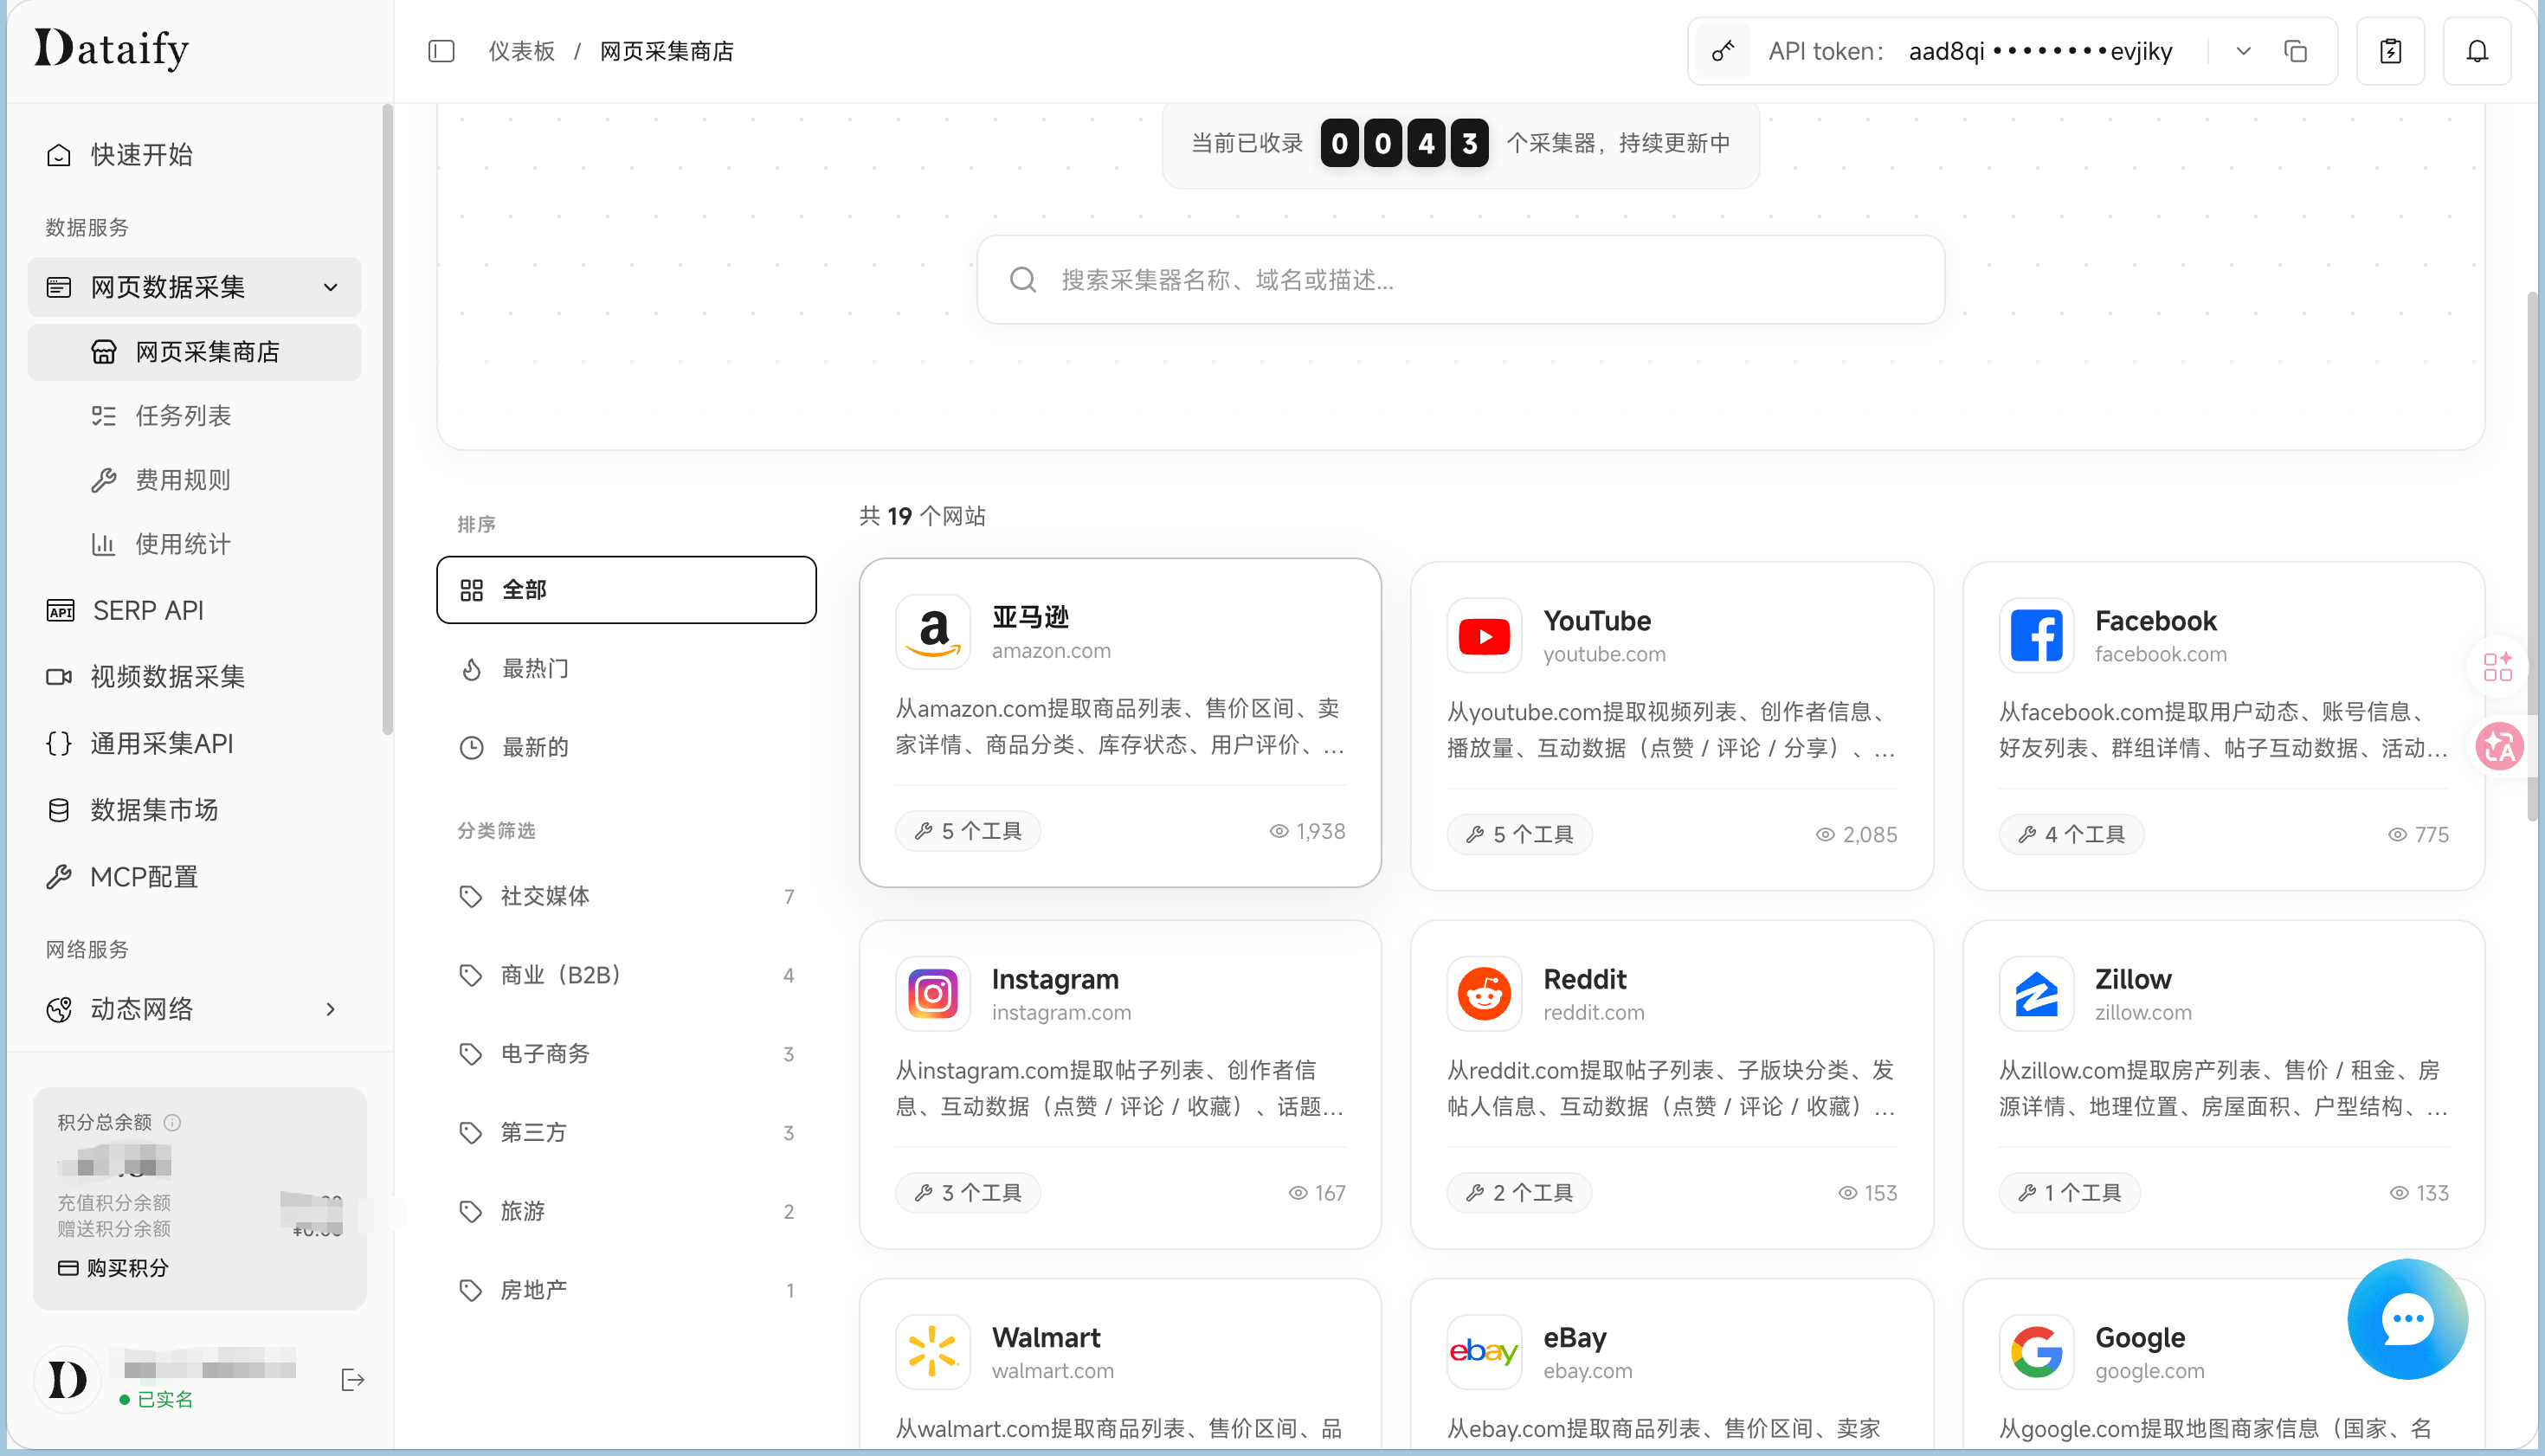
Task: Click the 2 个工具 badge on Reddit card
Action: [1519, 1193]
